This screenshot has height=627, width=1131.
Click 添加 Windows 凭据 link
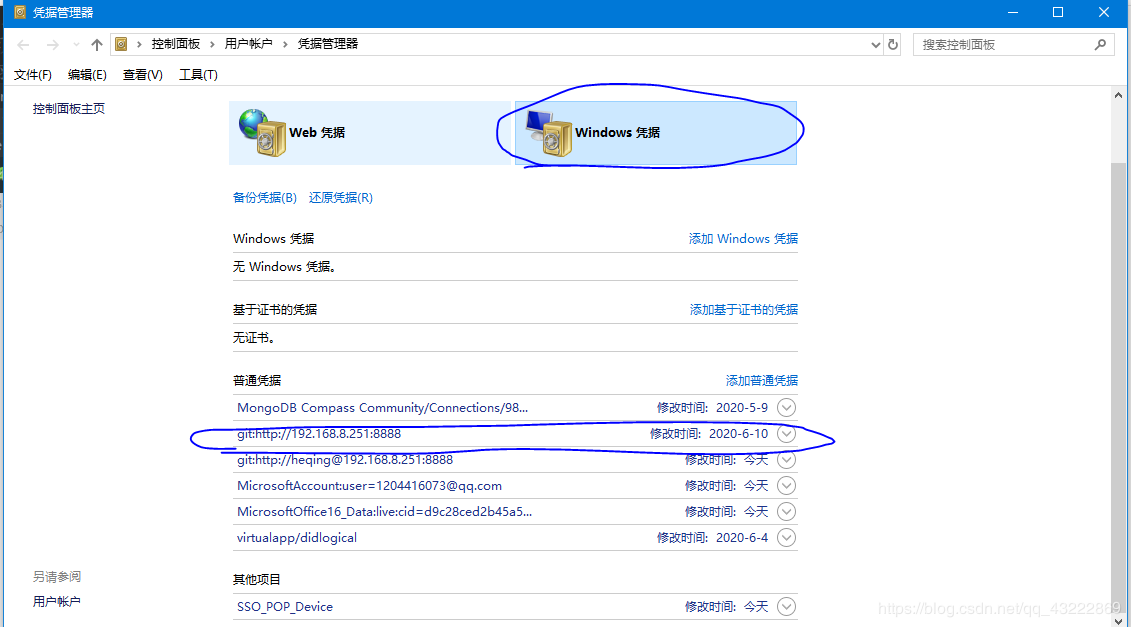743,239
